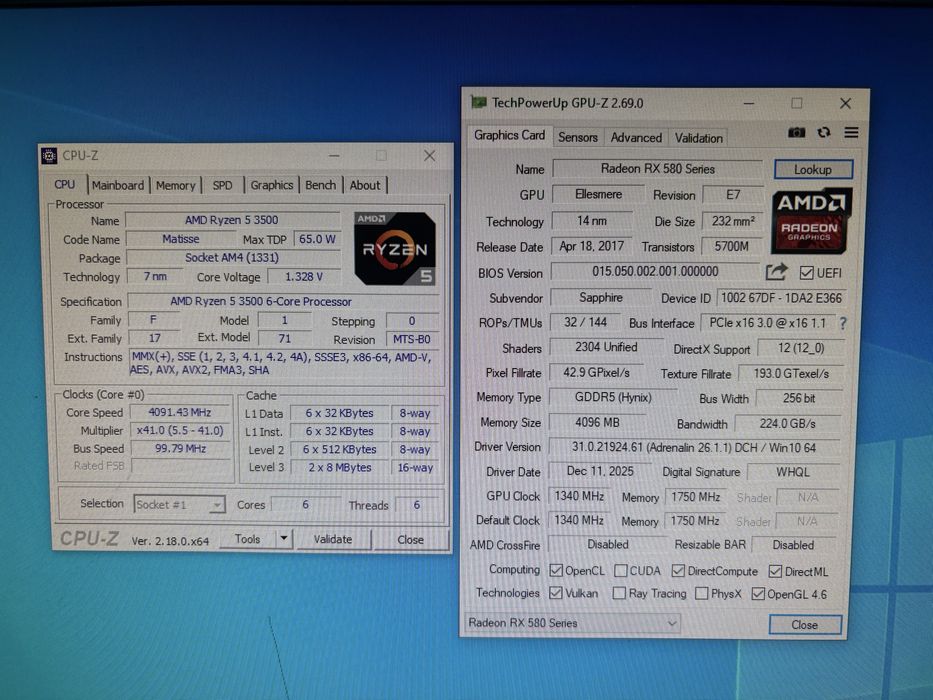The image size is (933, 700).
Task: Click the Max TDP value 65.0 W
Action: coord(317,239)
